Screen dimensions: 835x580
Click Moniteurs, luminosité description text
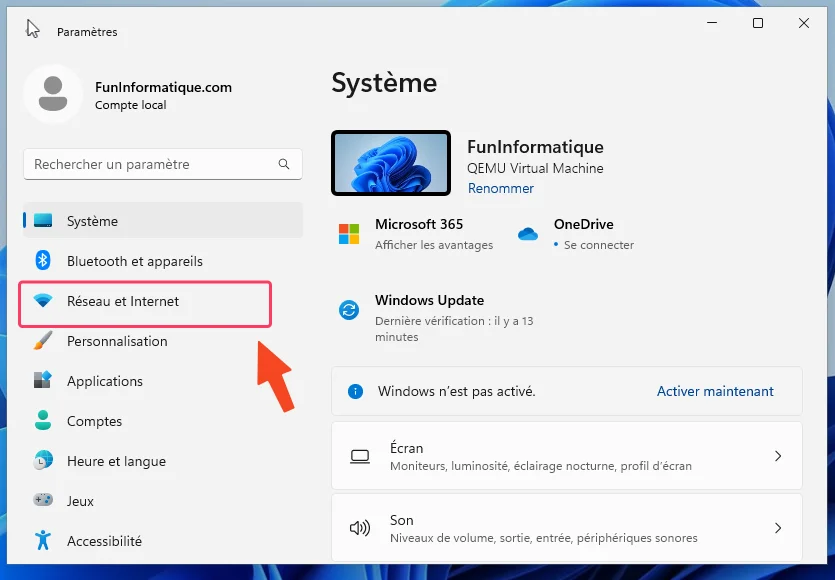pos(541,466)
